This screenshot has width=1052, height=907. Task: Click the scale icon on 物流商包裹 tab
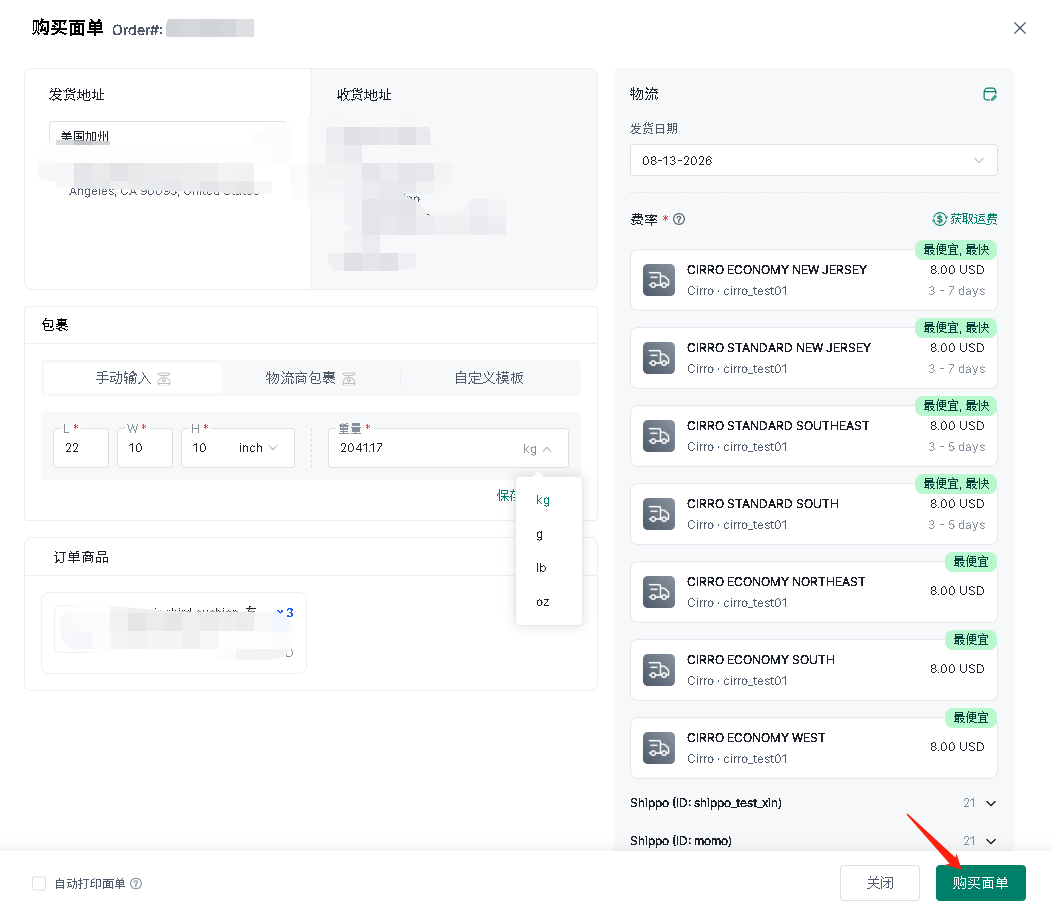pos(349,379)
